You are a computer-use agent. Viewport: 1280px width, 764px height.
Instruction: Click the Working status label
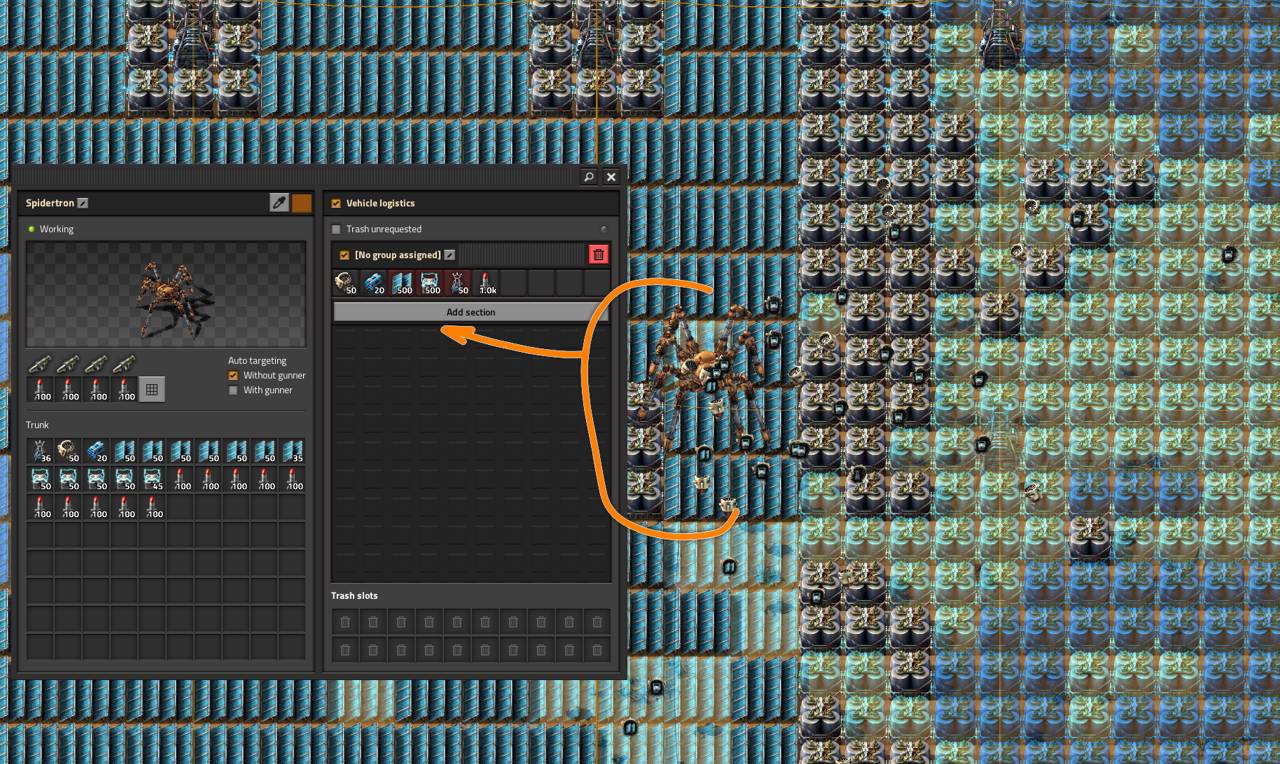pyautogui.click(x=57, y=229)
